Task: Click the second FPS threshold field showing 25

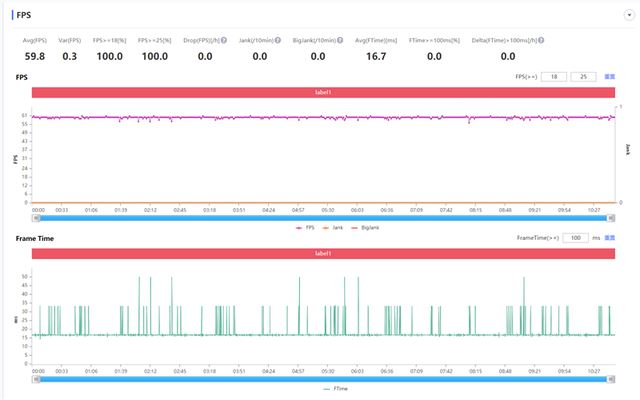Action: pyautogui.click(x=582, y=76)
